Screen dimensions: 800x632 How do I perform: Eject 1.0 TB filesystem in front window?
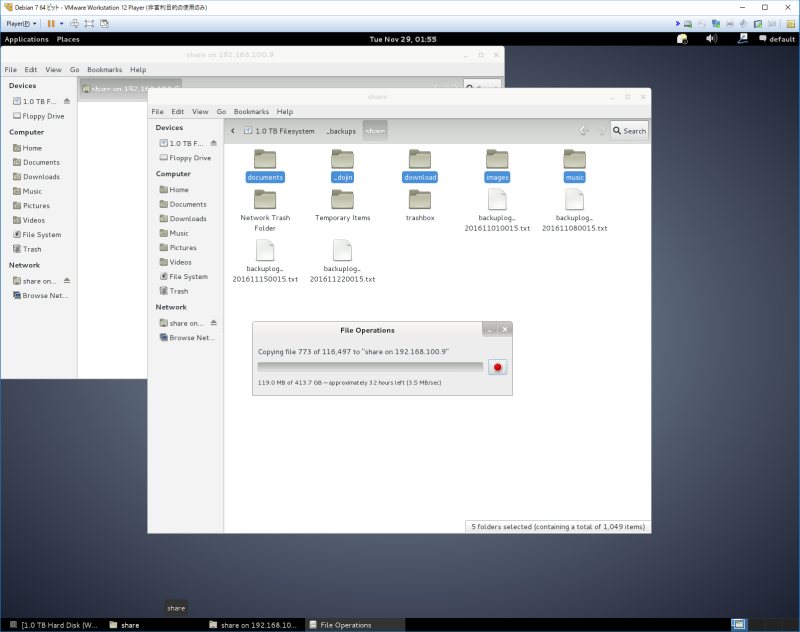coord(214,143)
